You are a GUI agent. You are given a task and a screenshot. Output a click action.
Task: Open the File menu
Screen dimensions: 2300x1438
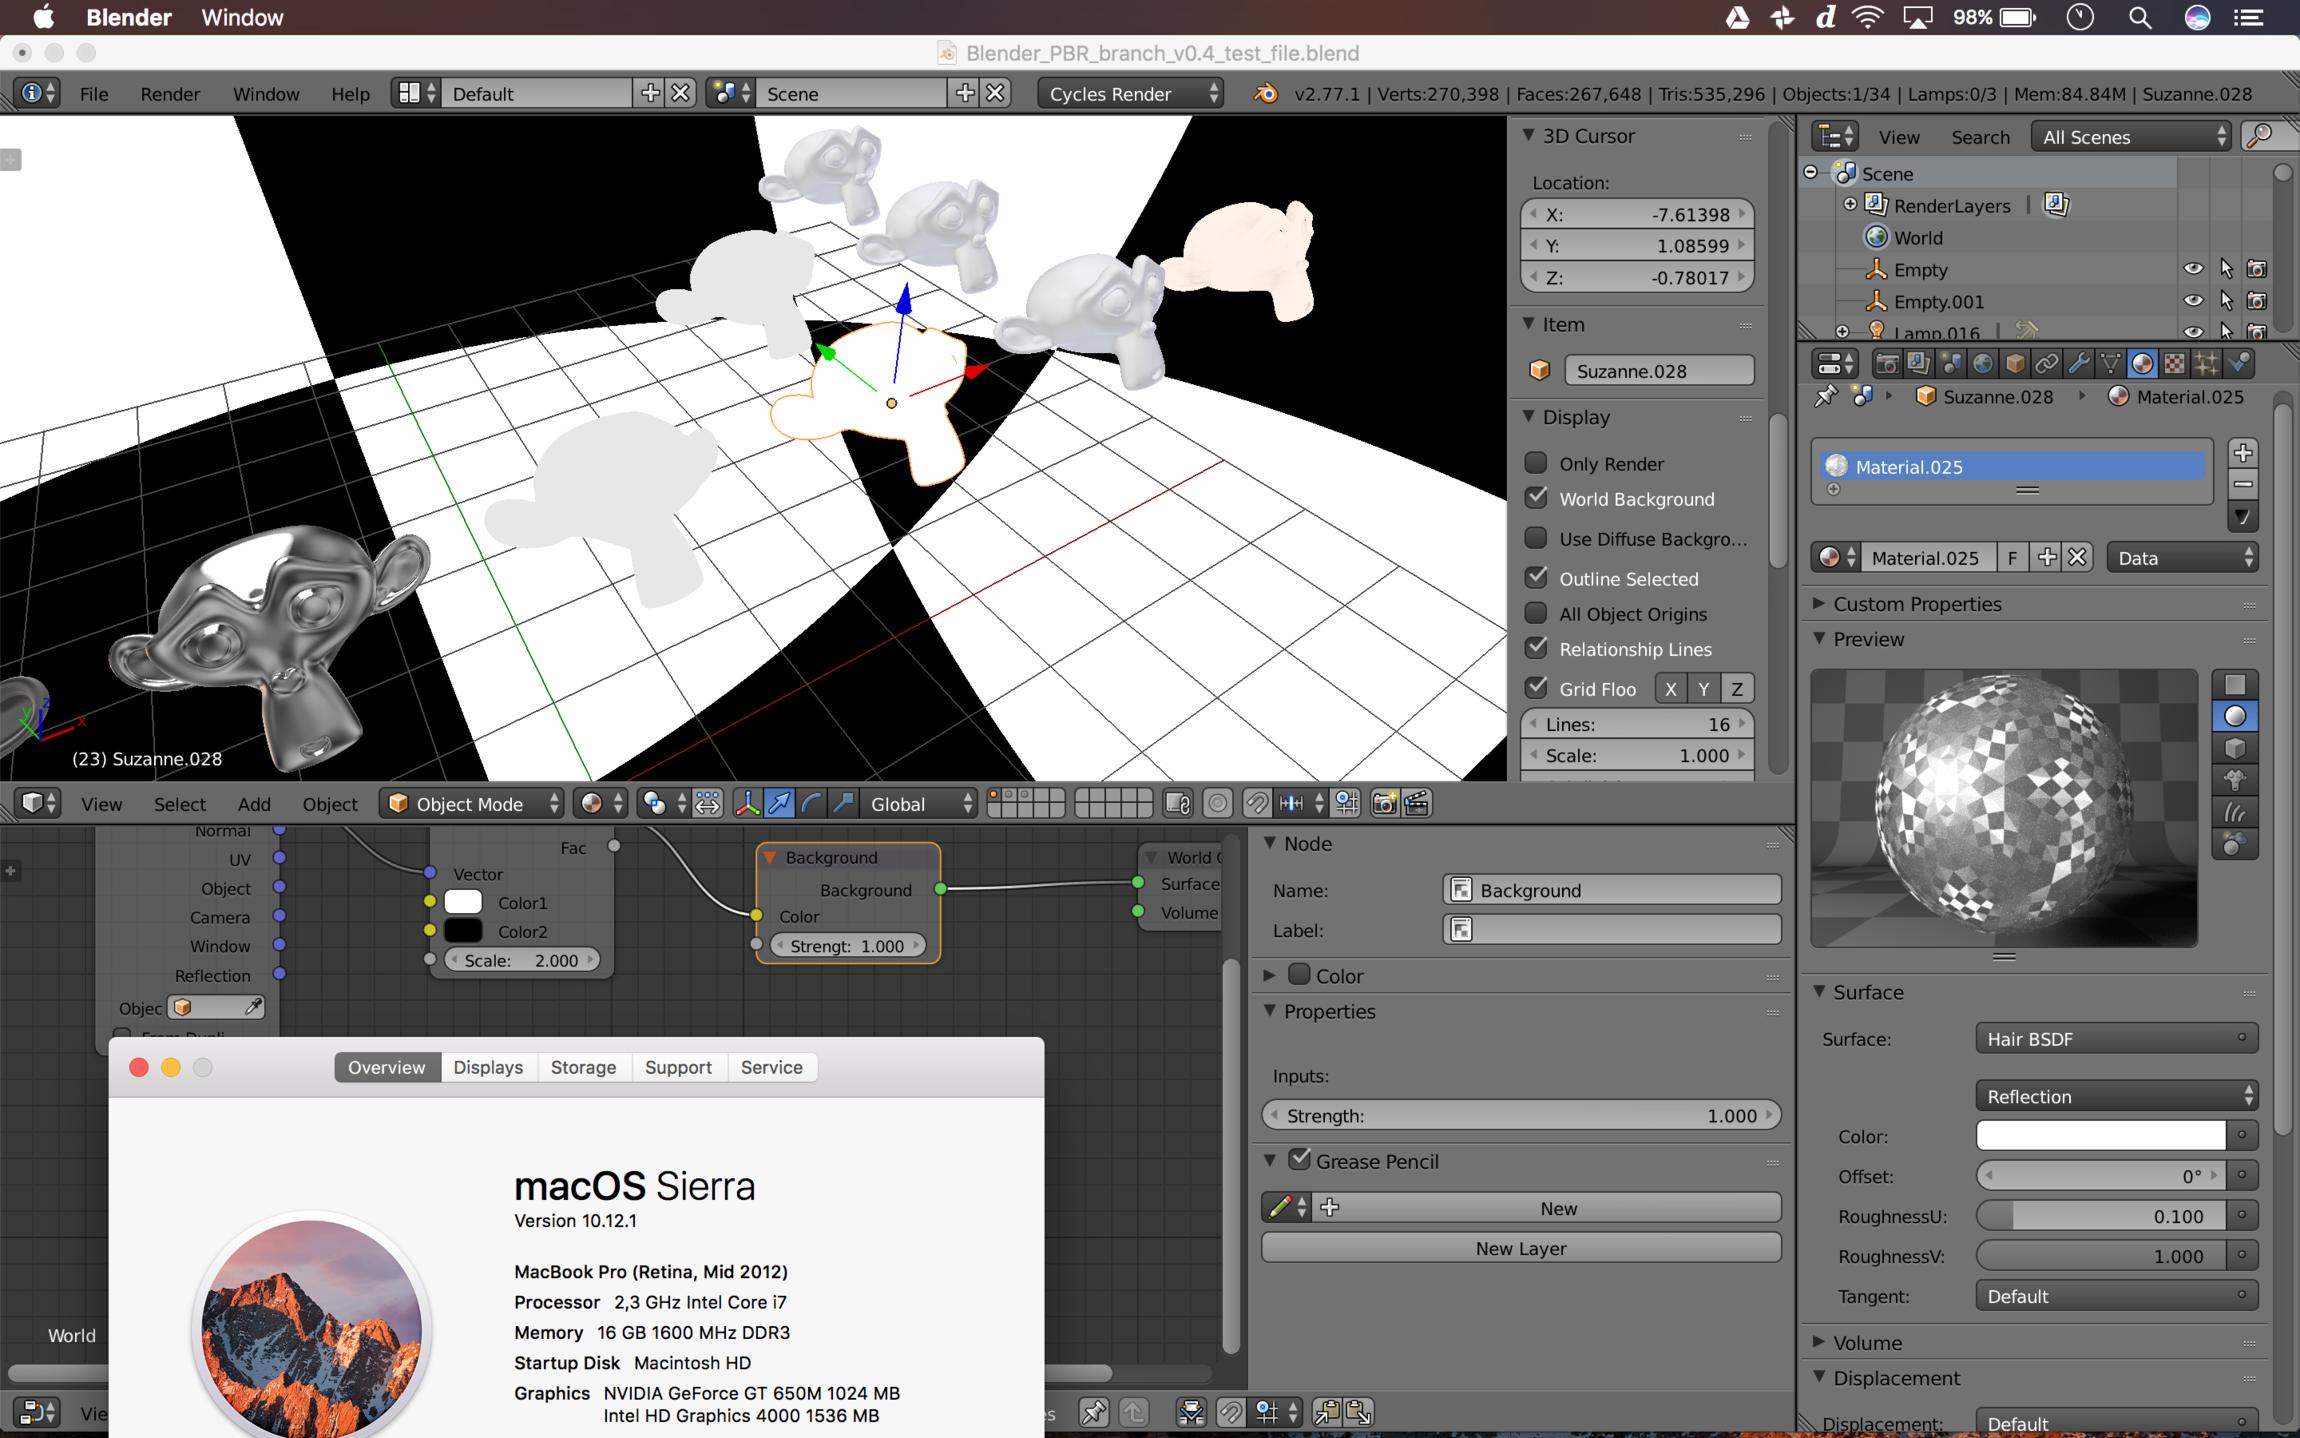tap(94, 93)
